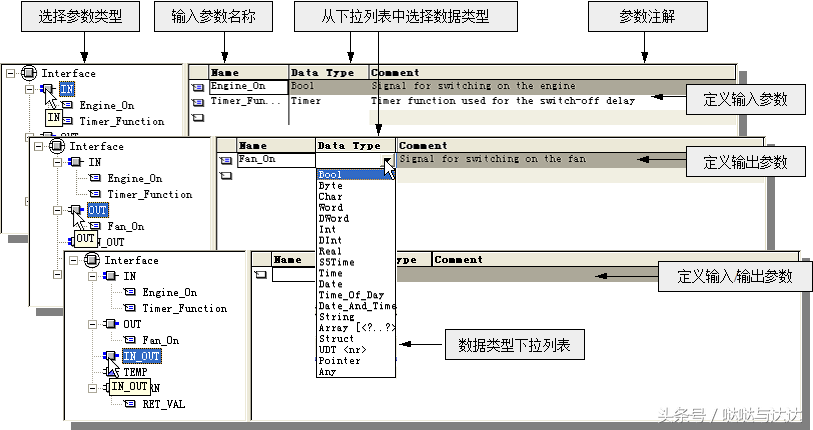Click the OUT folder icon in the bottom window tree
813x430 pixels.
111,324
